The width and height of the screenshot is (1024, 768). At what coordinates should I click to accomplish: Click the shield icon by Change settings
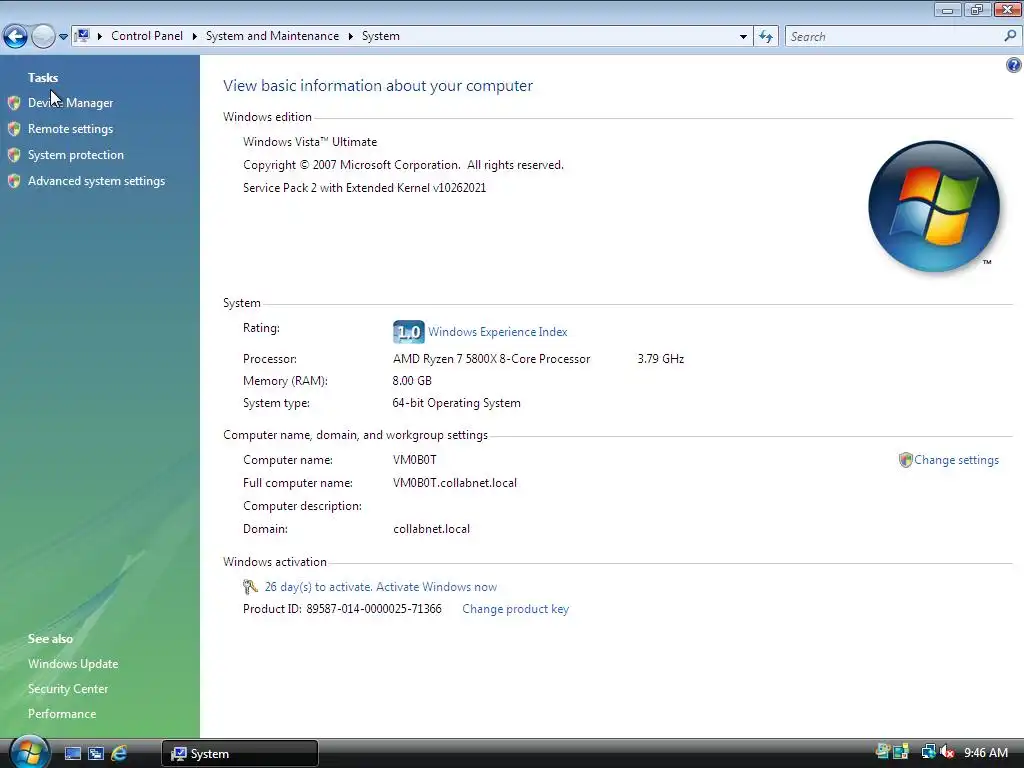(x=905, y=460)
